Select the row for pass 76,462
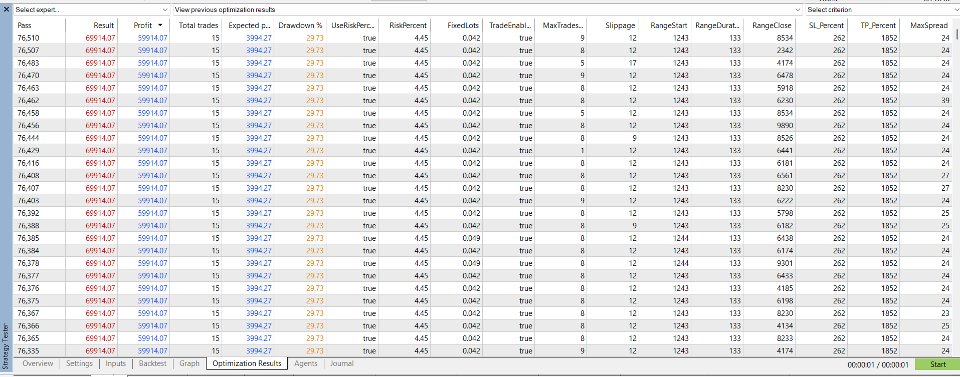The image size is (960, 377). pos(482,100)
